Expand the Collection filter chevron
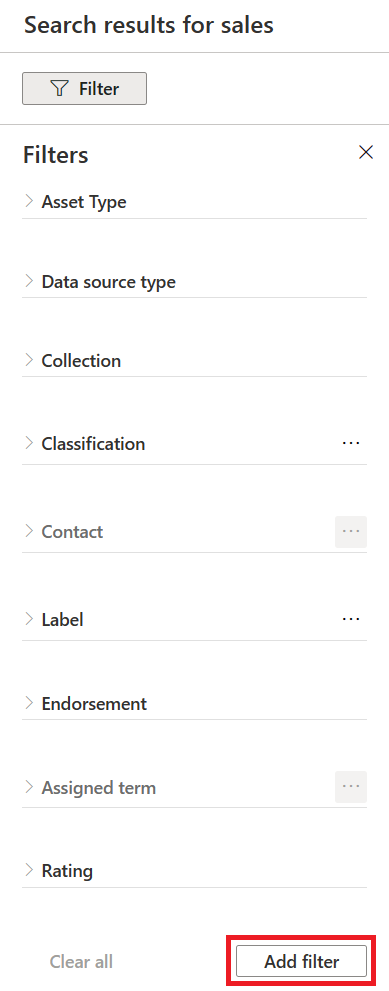Viewport: 389px width, 991px height. tap(29, 360)
